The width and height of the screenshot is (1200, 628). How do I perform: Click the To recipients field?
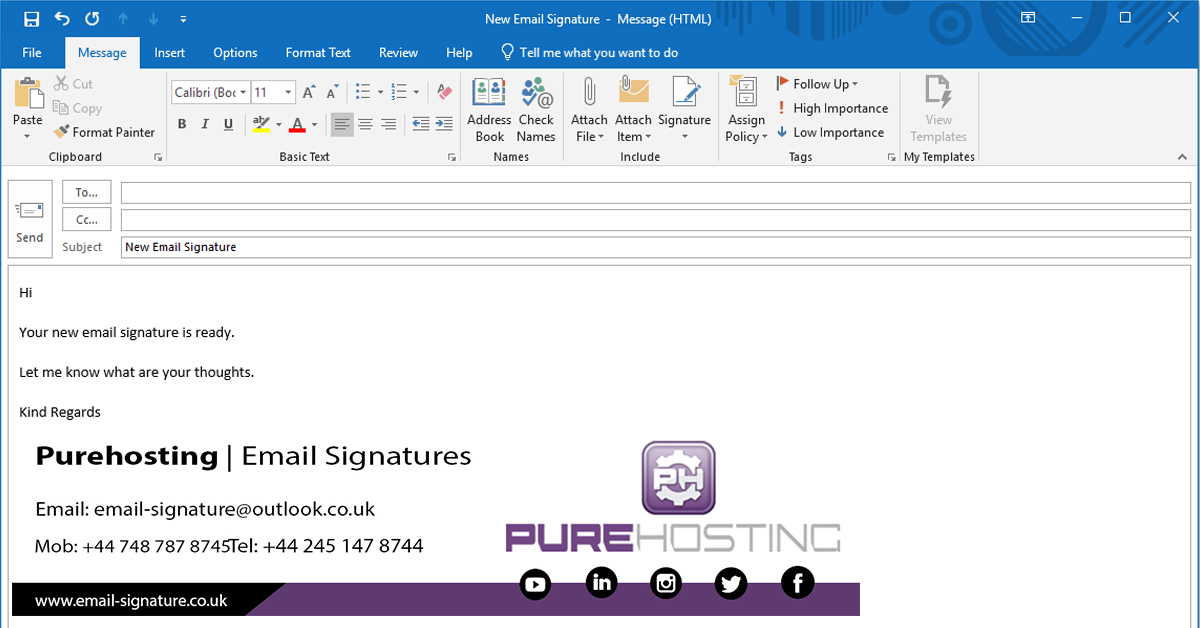(x=656, y=192)
